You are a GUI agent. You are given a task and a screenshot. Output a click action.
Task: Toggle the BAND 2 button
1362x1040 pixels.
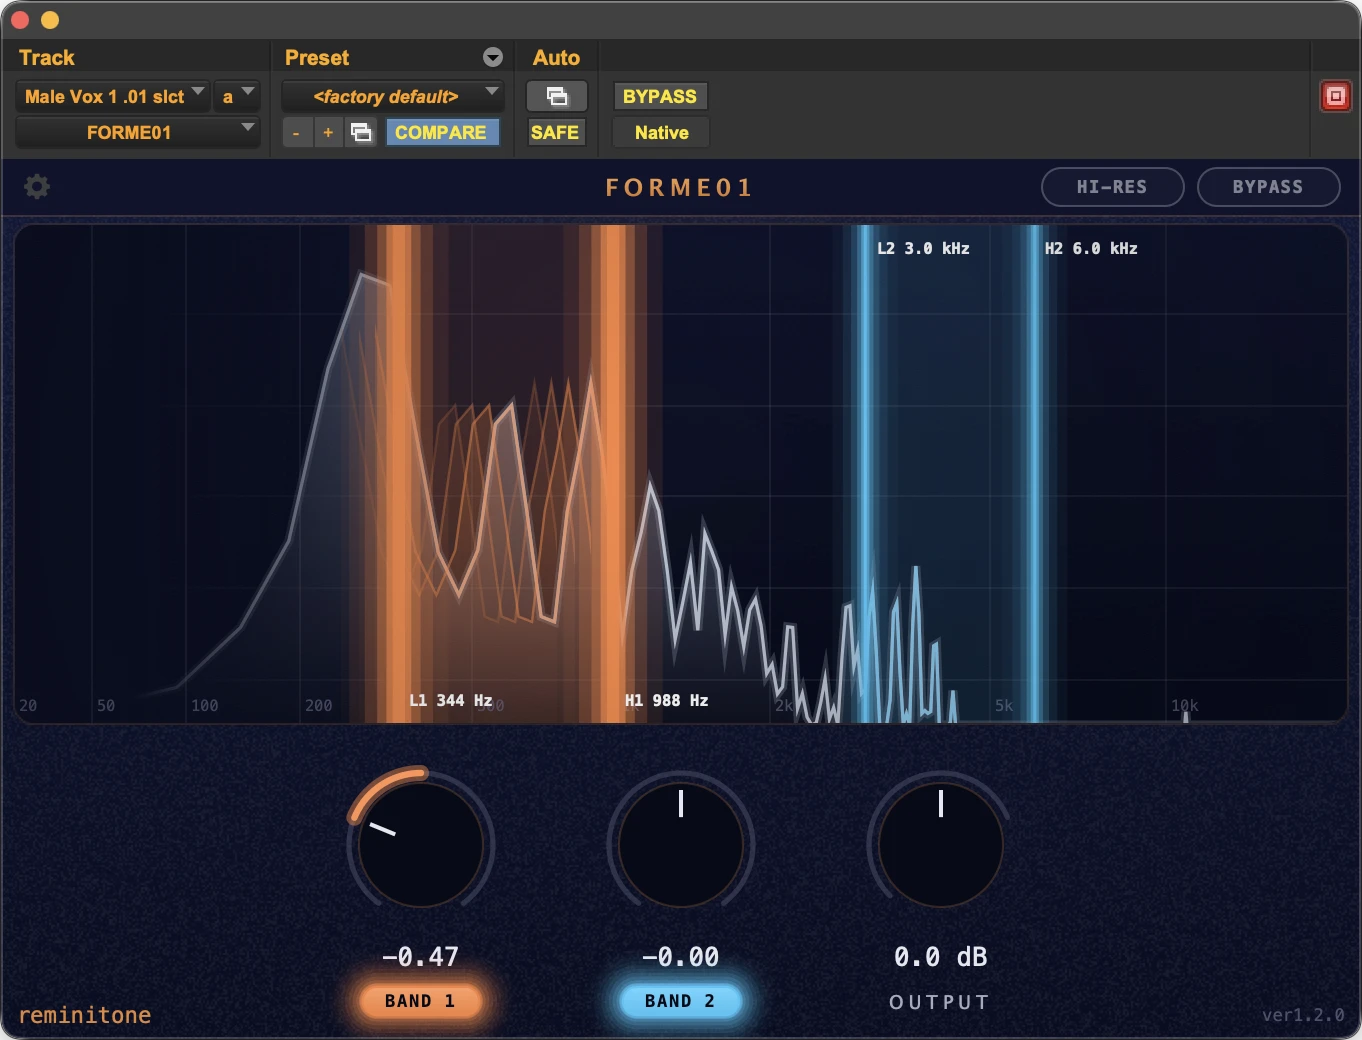[680, 1001]
